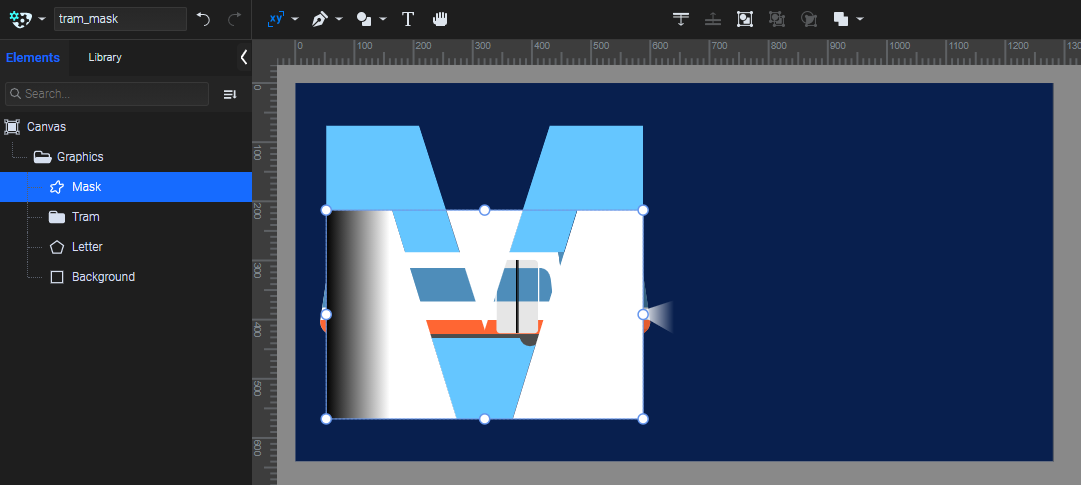
Task: Expand the app menu dropdown arrow
Action: (x=42, y=19)
